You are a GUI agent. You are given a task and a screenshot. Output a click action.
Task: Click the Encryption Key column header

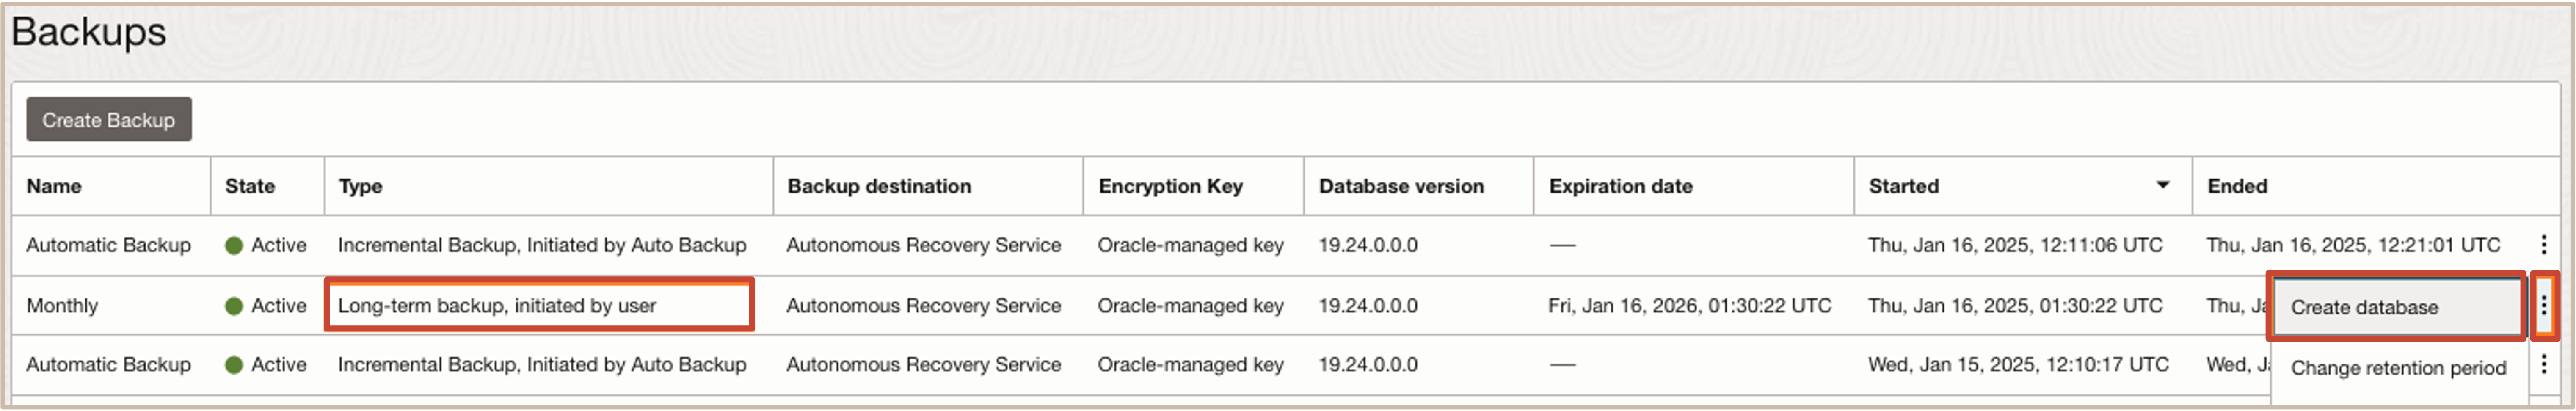pos(1170,186)
